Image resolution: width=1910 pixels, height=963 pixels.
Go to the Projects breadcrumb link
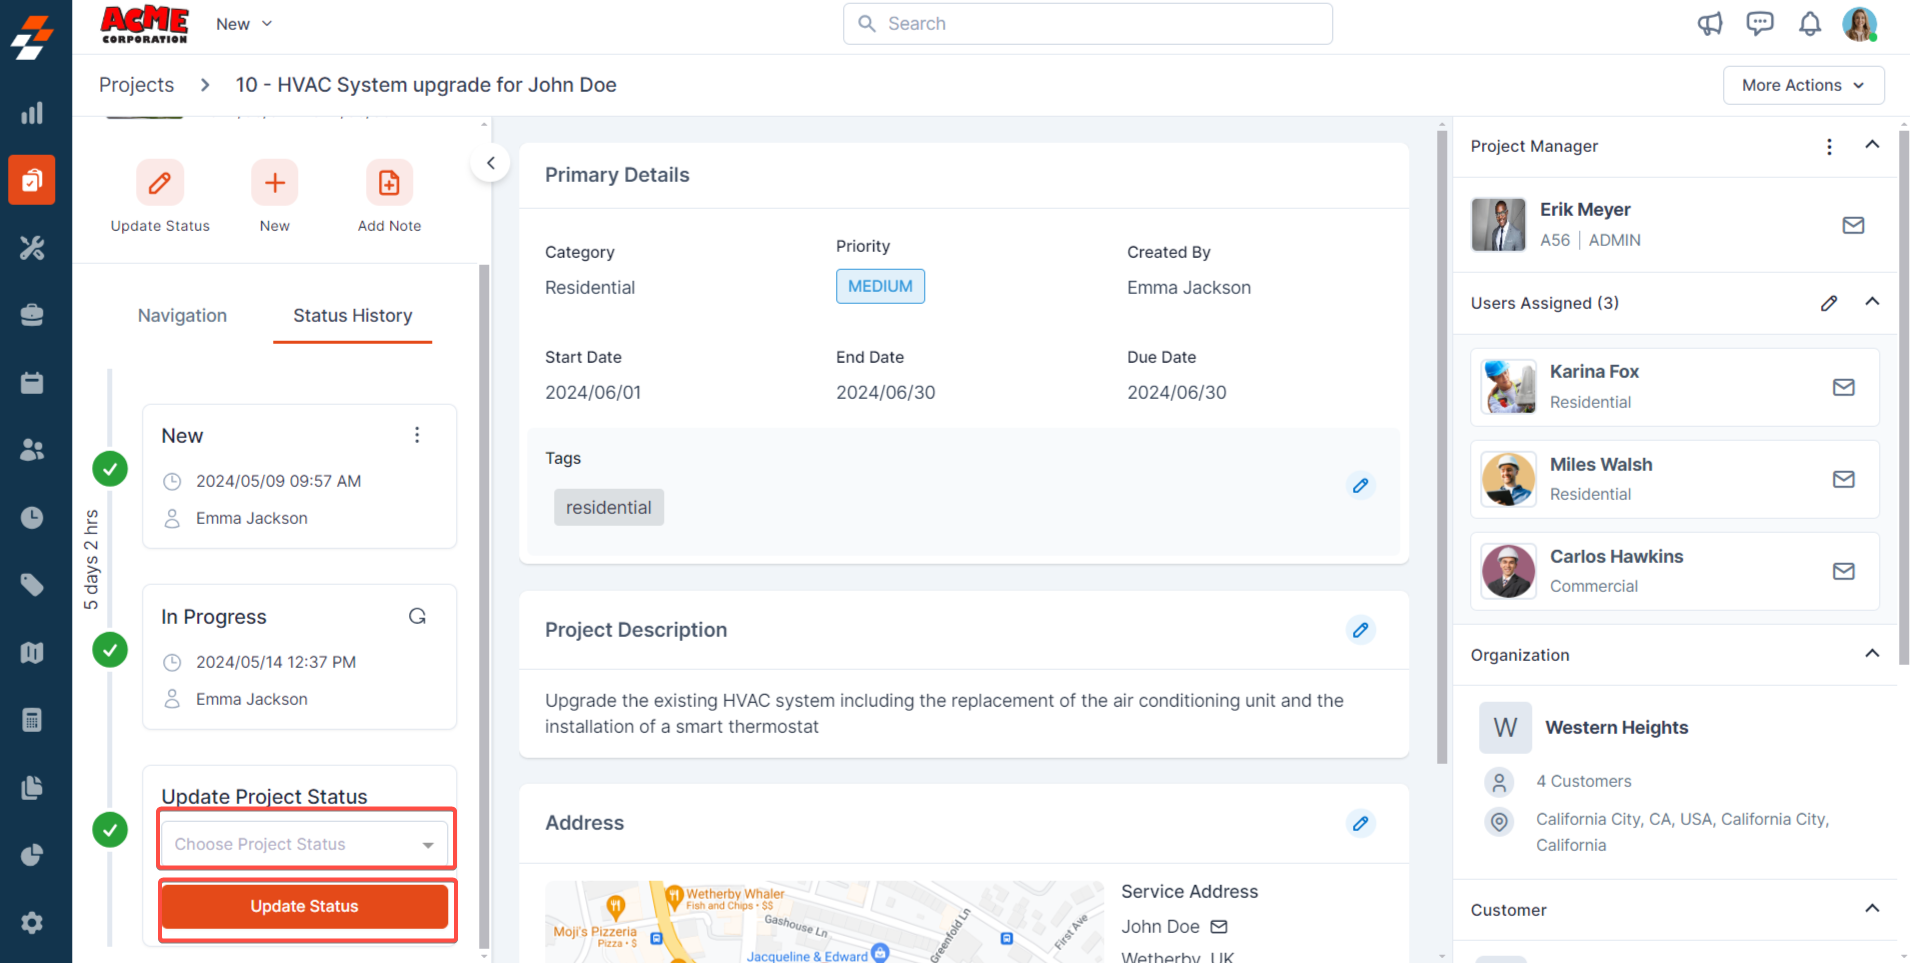pyautogui.click(x=136, y=85)
